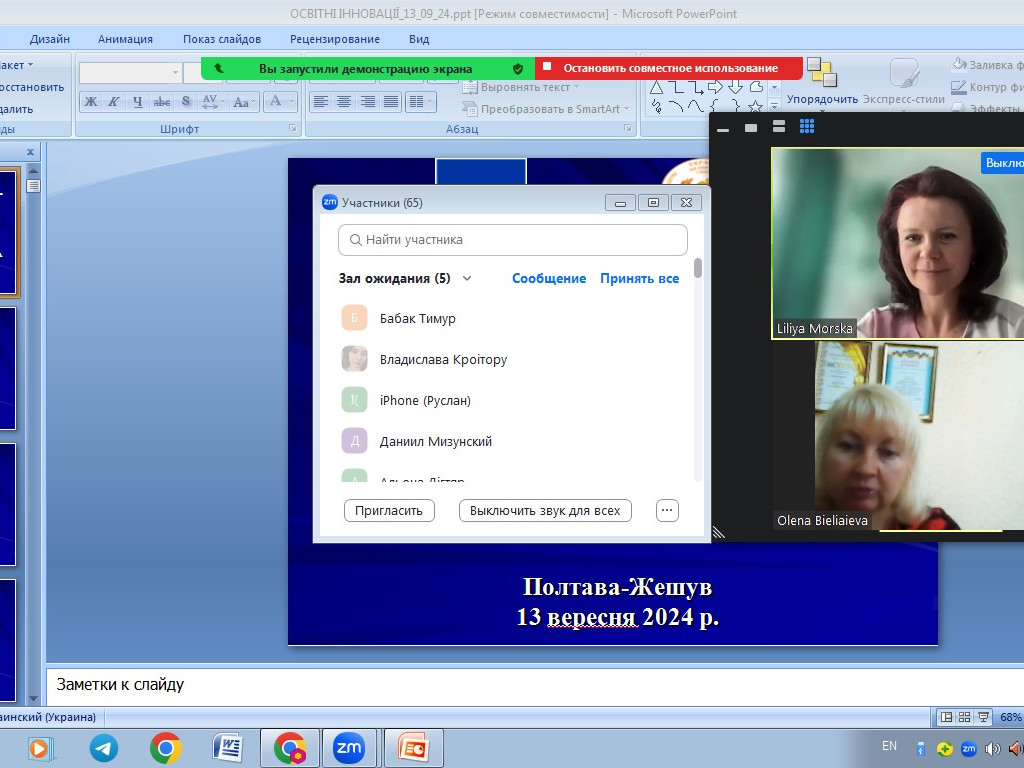Open Telegram from the taskbar
Viewport: 1024px width, 768px height.
[103, 748]
